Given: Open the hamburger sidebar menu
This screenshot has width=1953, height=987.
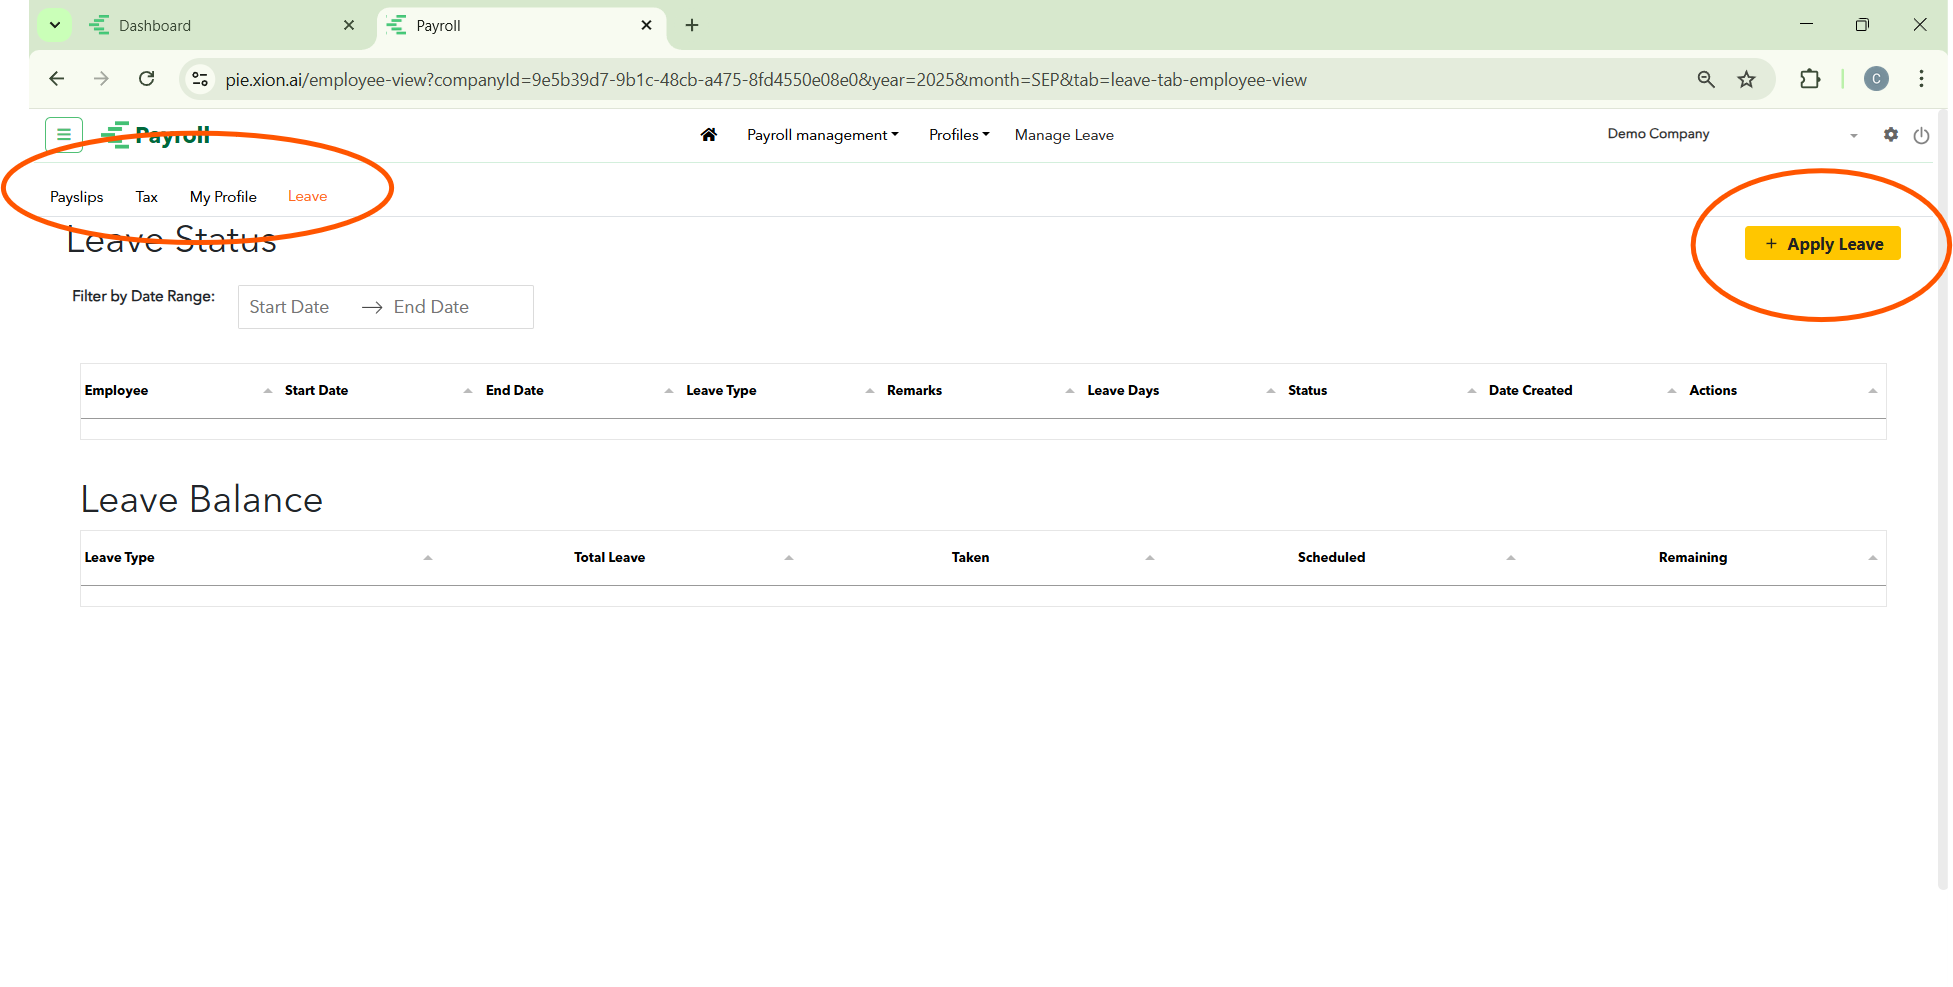Looking at the screenshot, I should coord(64,134).
